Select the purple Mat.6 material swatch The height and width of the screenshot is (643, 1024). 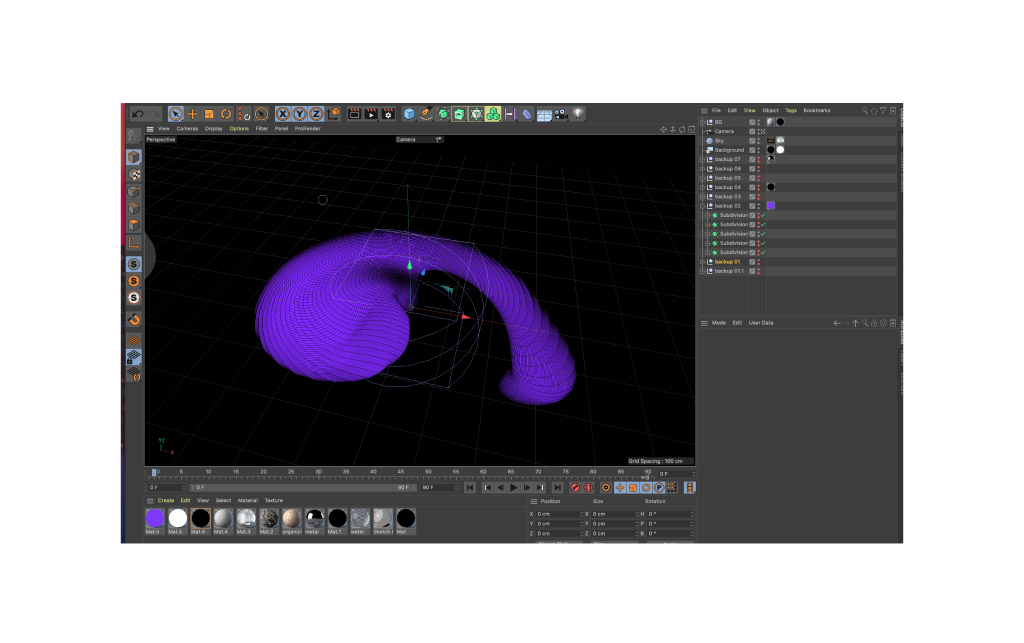pyautogui.click(x=155, y=518)
